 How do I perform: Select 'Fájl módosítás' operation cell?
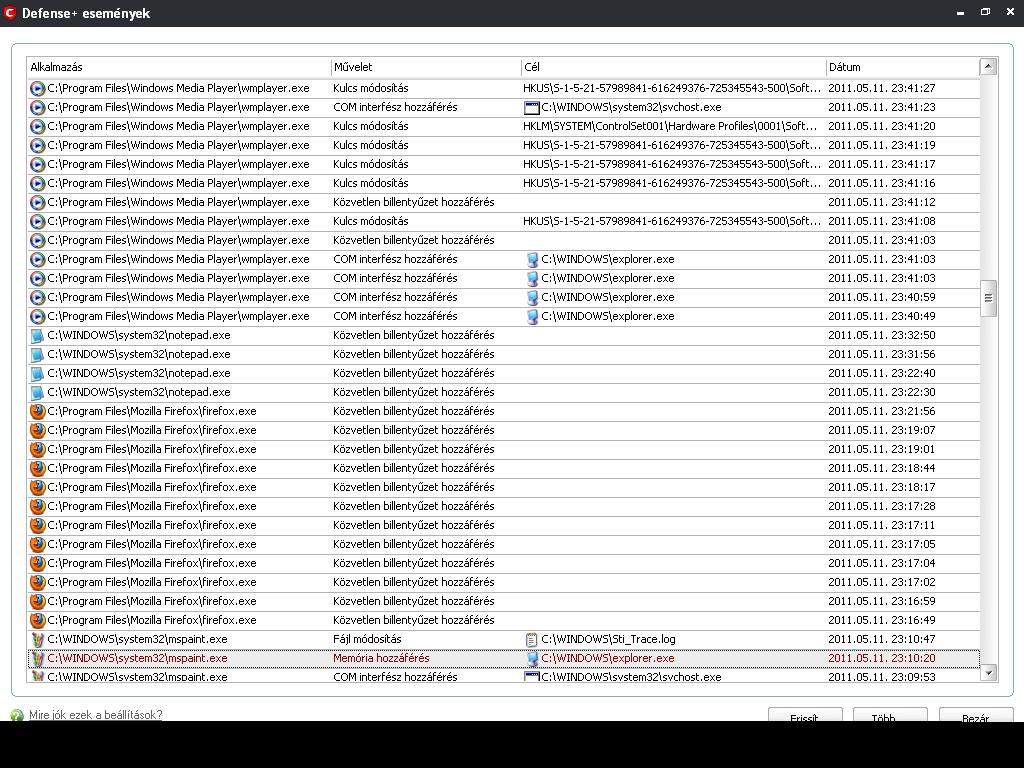[367, 639]
